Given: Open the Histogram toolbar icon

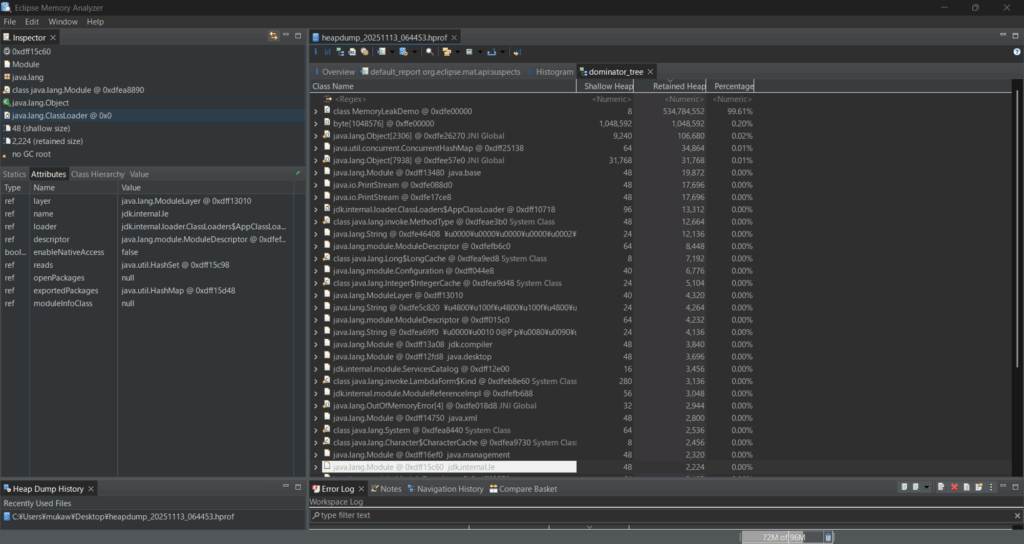Looking at the screenshot, I should click(x=329, y=52).
